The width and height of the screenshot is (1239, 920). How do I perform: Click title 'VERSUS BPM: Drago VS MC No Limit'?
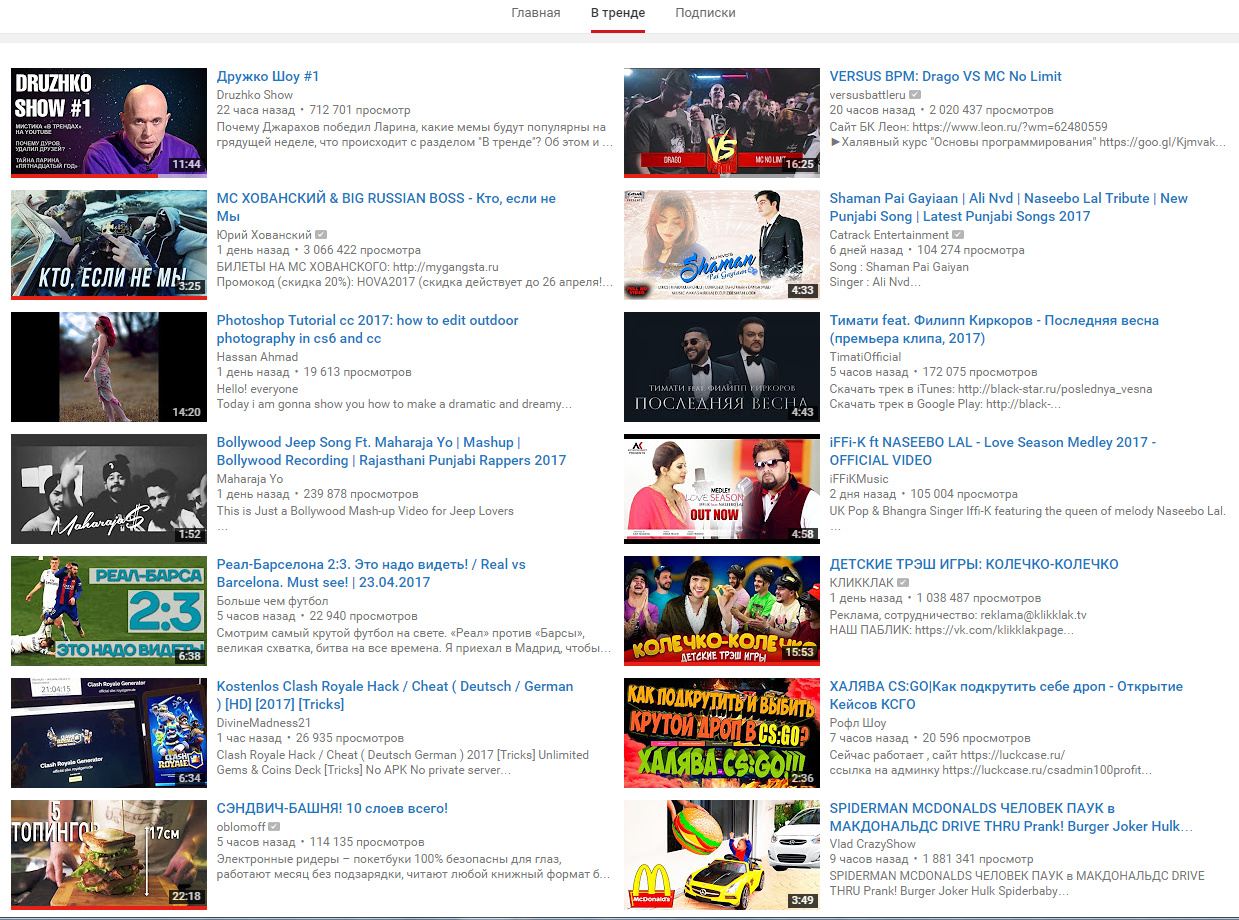(x=946, y=76)
